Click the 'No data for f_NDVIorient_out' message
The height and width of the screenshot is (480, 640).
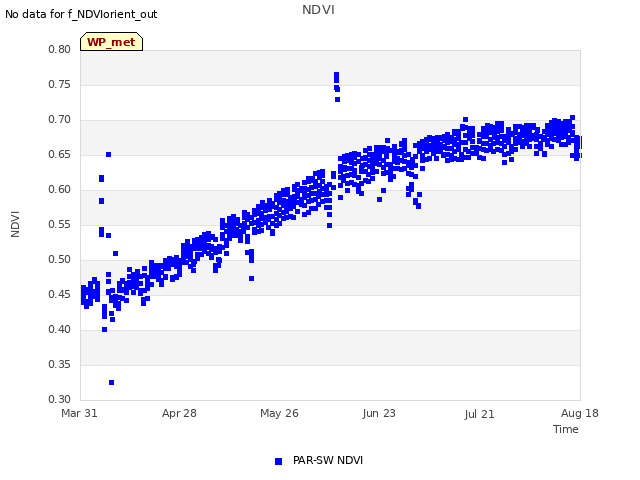point(81,14)
